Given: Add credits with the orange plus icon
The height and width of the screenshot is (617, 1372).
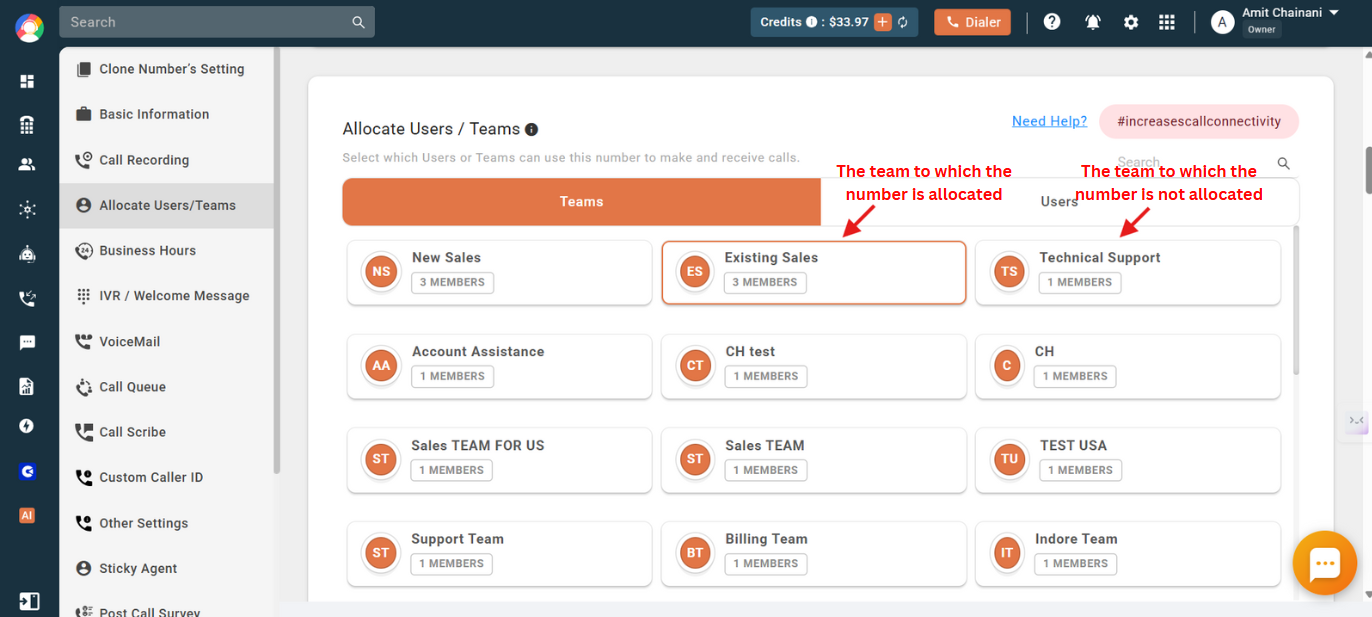Looking at the screenshot, I should [882, 22].
